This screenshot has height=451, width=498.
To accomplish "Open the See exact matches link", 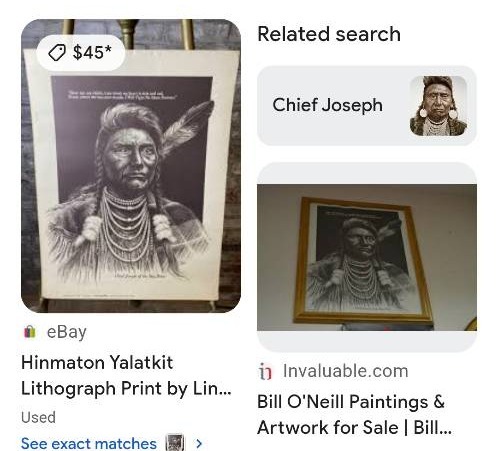I will pos(89,444).
